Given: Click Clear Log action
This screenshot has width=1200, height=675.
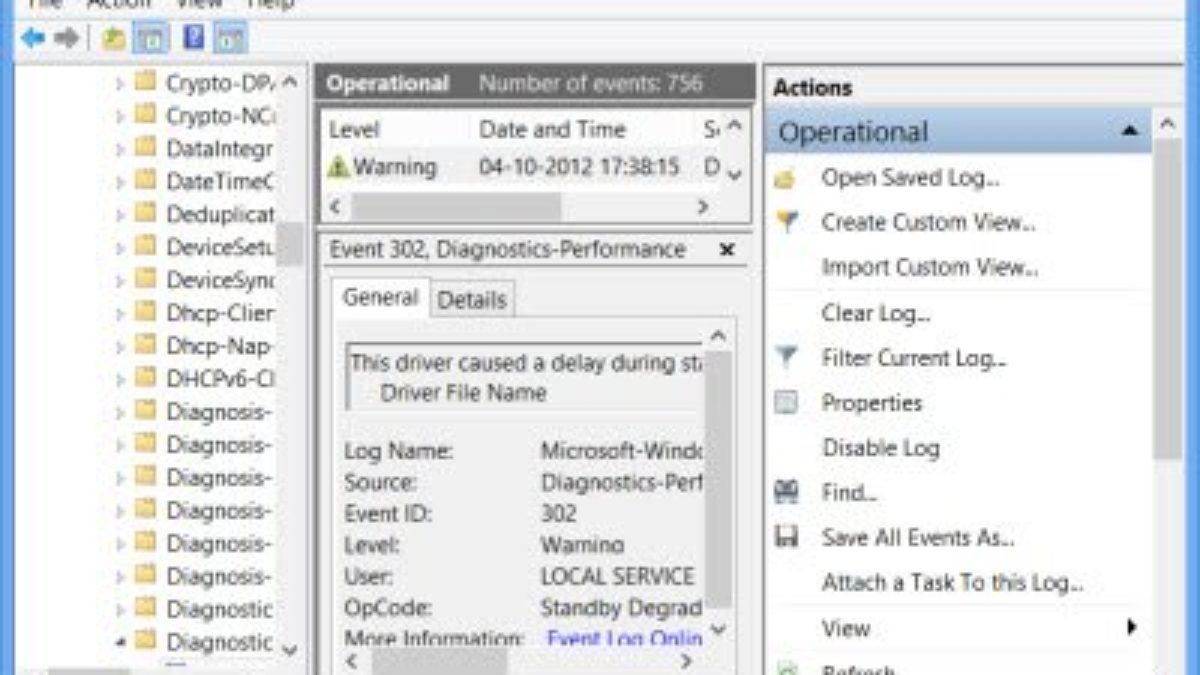Looking at the screenshot, I should 876,313.
